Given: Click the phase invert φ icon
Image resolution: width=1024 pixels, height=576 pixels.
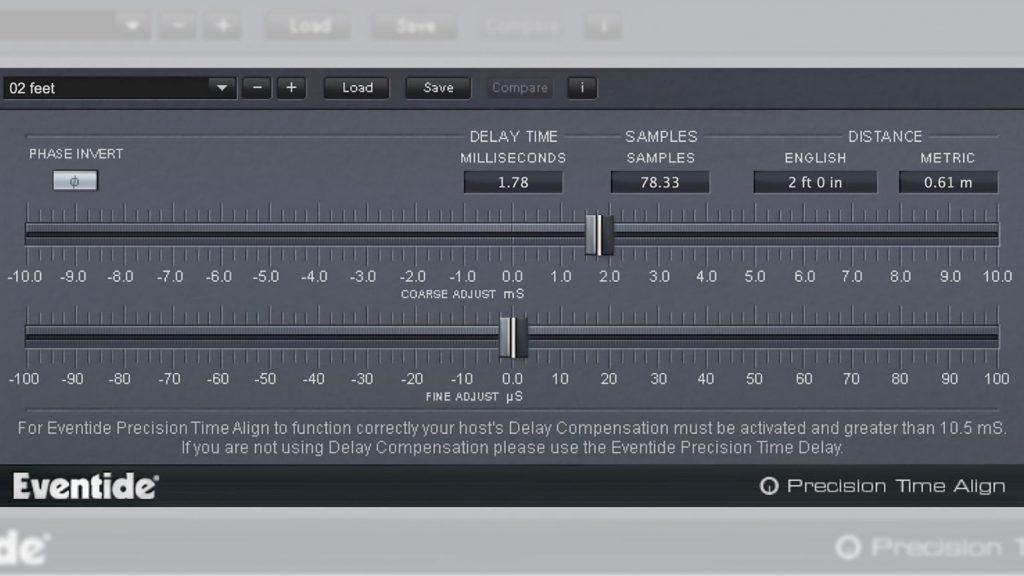Looking at the screenshot, I should (x=75, y=181).
